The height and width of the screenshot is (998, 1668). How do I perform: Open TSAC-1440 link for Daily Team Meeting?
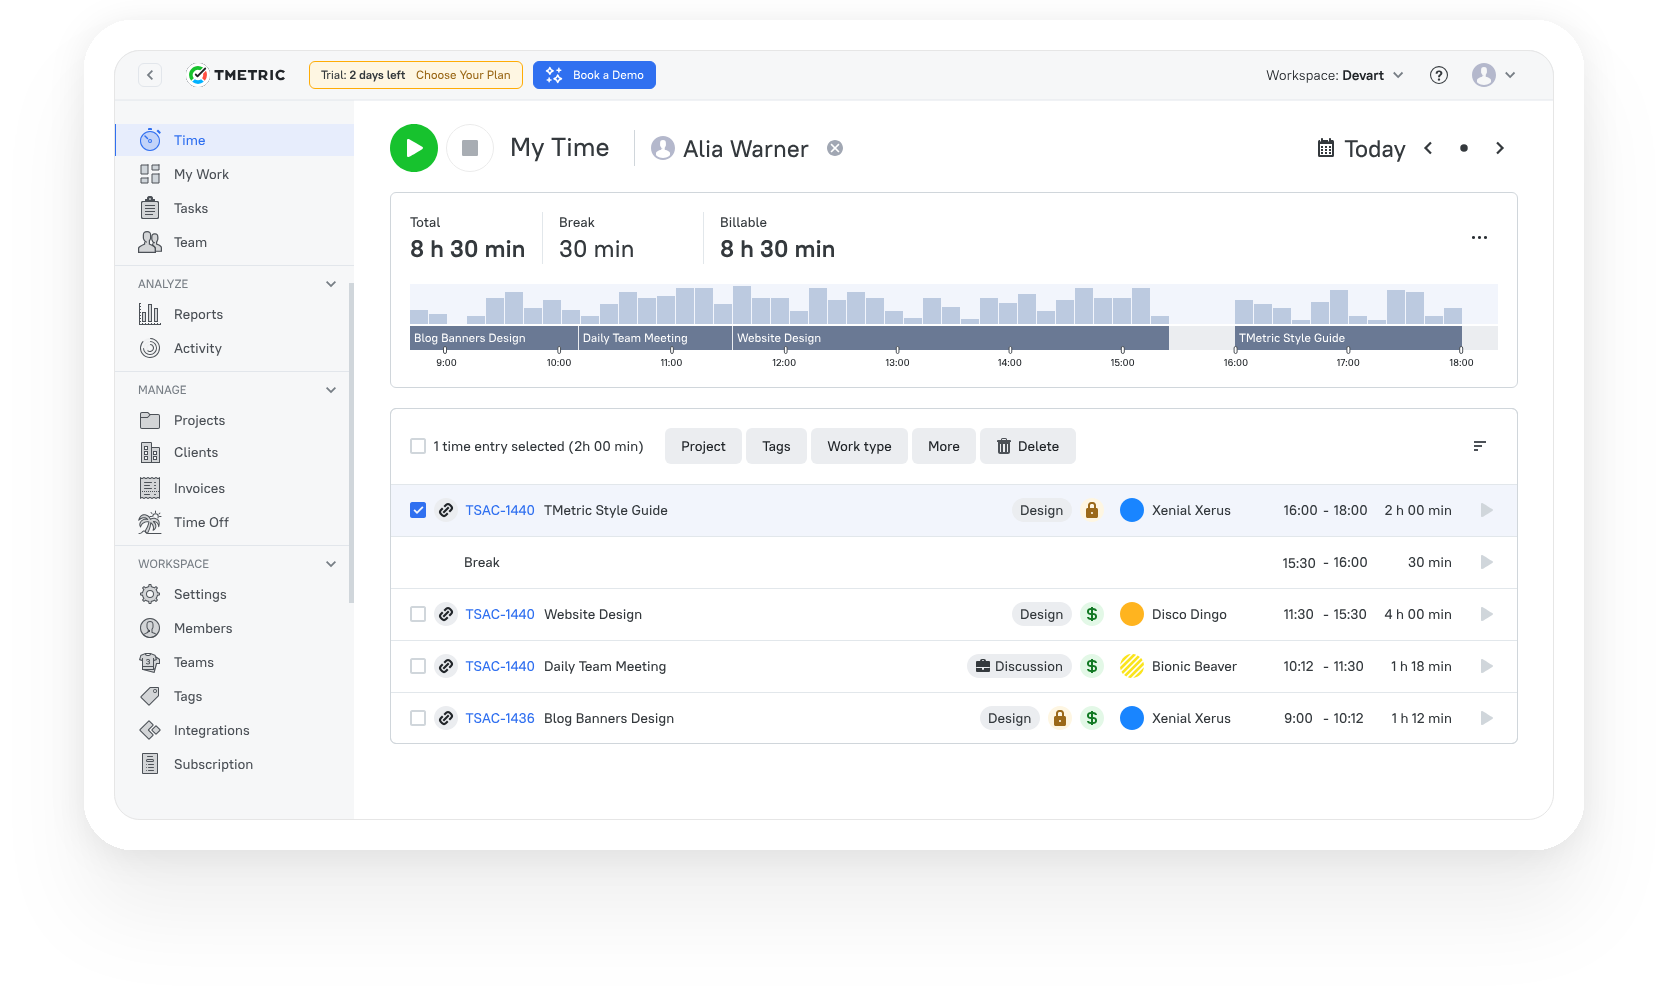click(x=500, y=666)
